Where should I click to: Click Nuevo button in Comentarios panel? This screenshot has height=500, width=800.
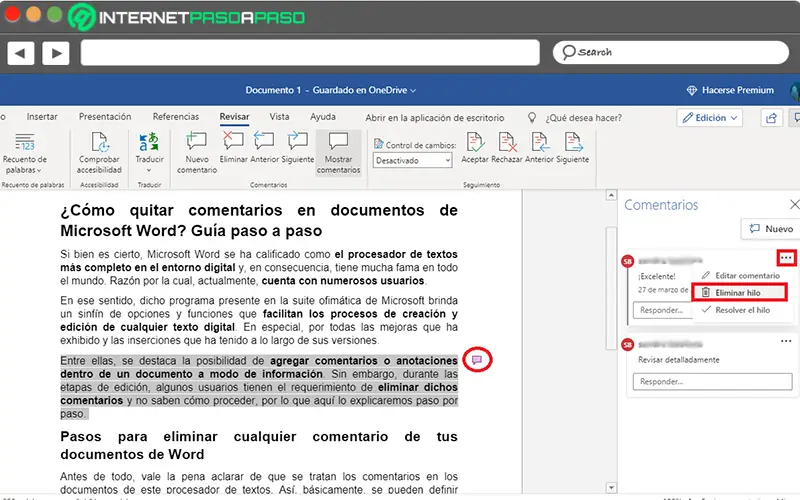[770, 229]
